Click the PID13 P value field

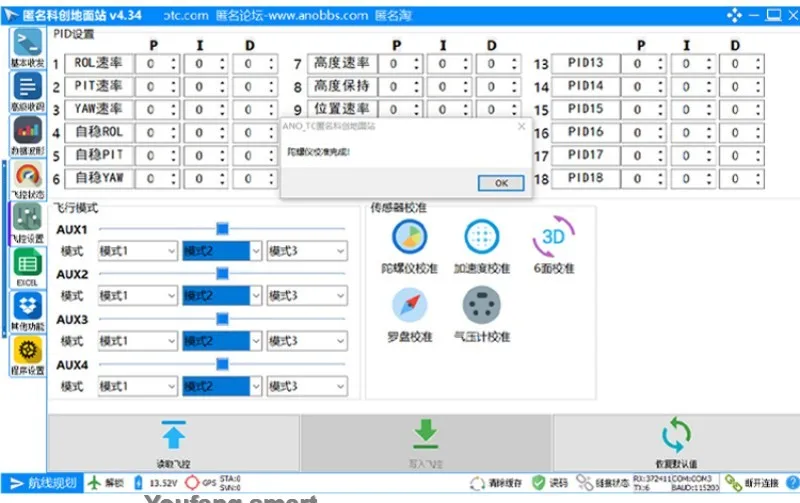coord(644,64)
